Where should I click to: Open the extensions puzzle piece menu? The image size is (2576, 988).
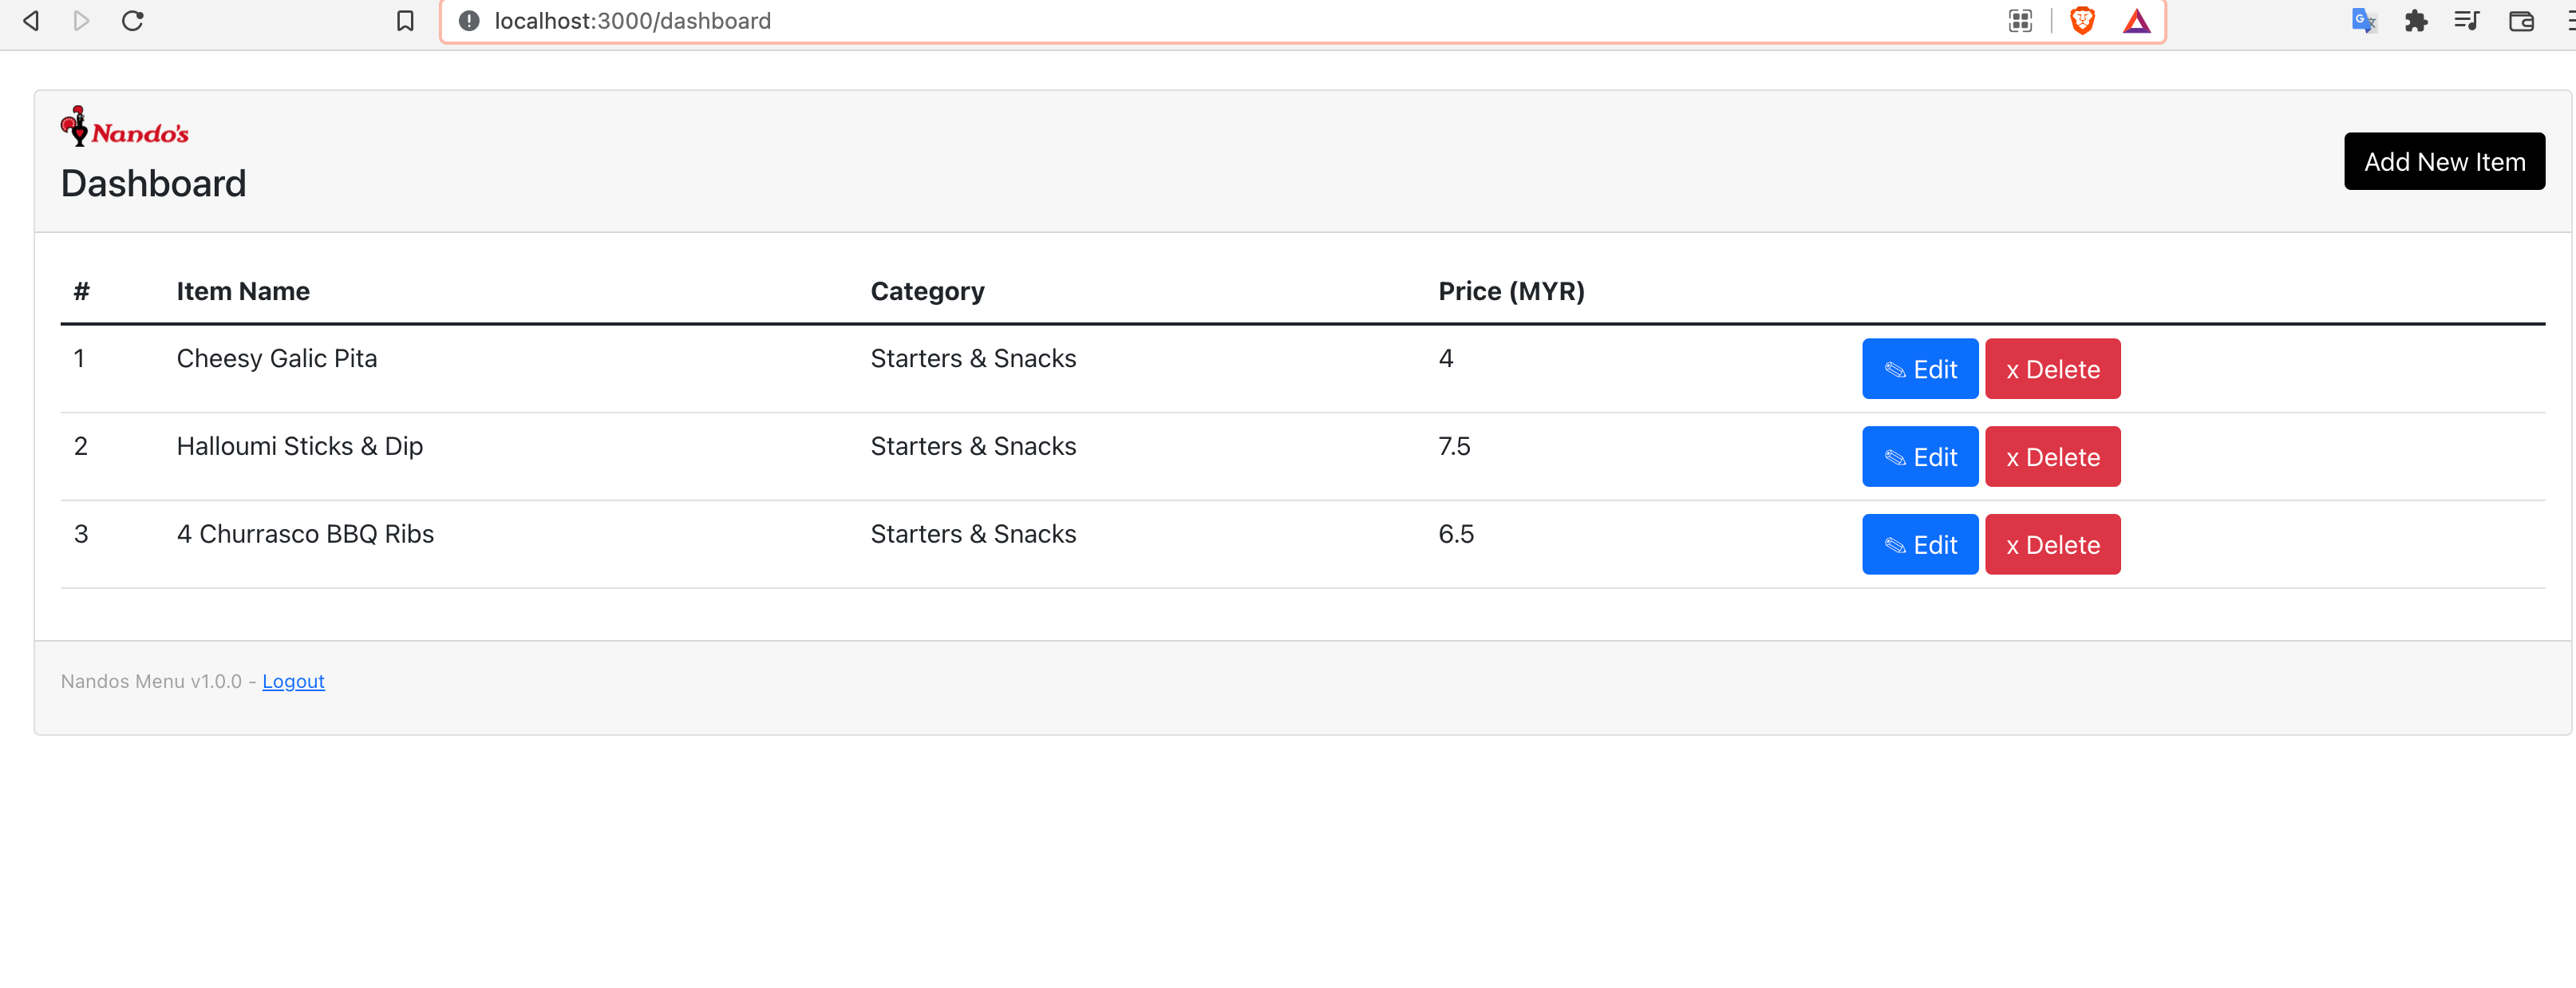tap(2415, 21)
